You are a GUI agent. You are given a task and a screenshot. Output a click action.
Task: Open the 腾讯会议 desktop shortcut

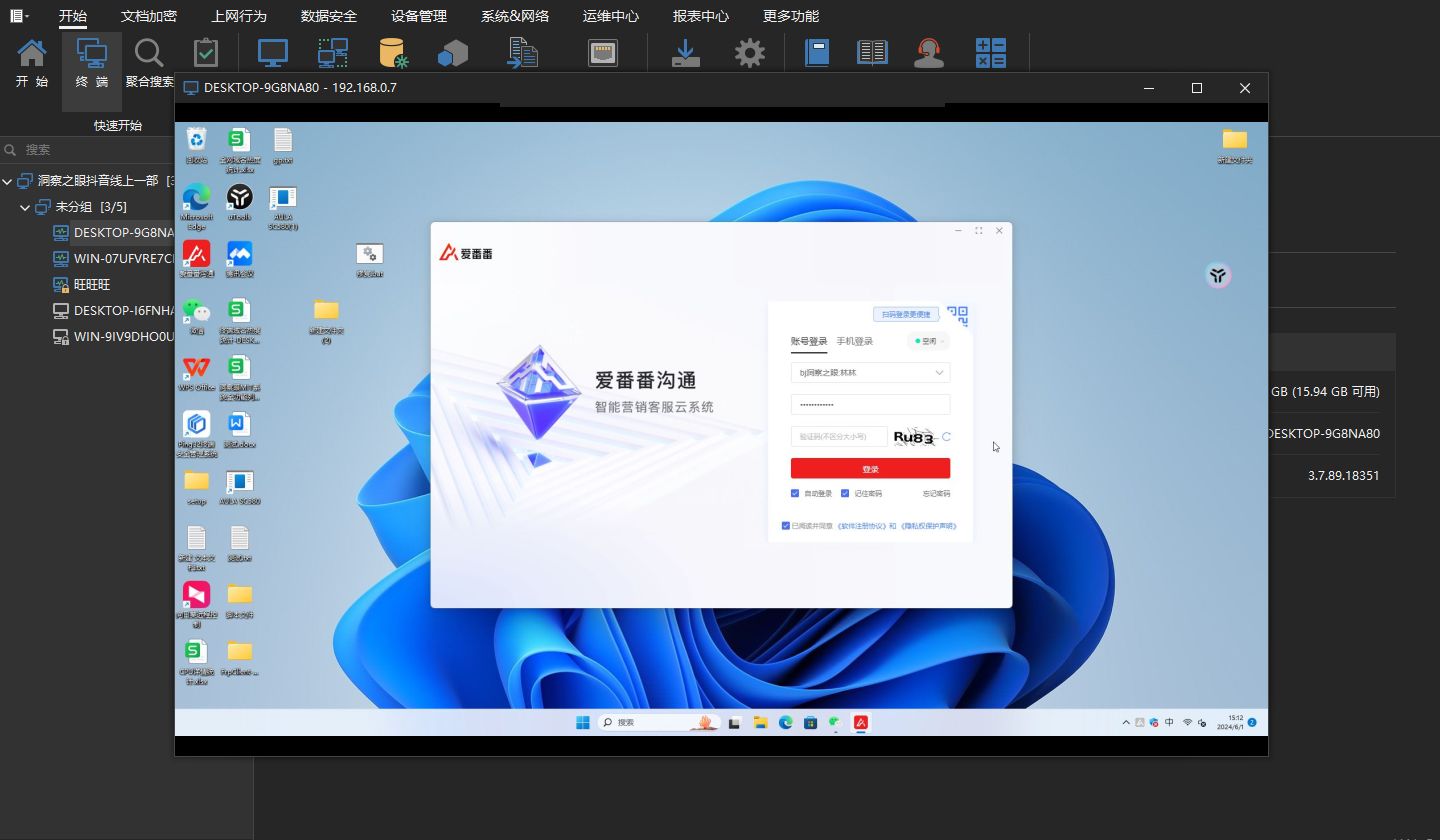coord(239,259)
